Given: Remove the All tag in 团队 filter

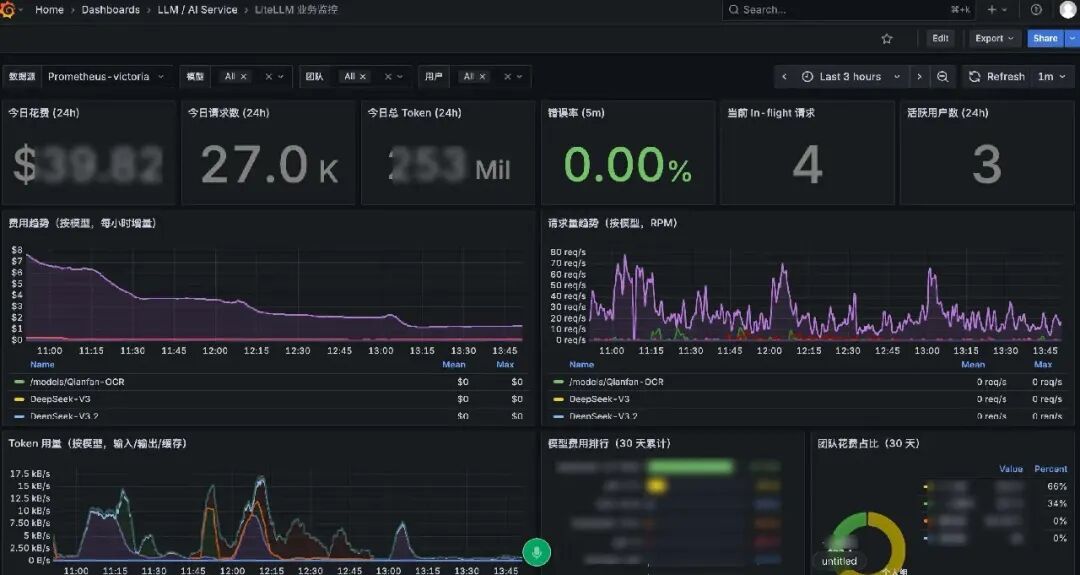Looking at the screenshot, I should (x=362, y=76).
